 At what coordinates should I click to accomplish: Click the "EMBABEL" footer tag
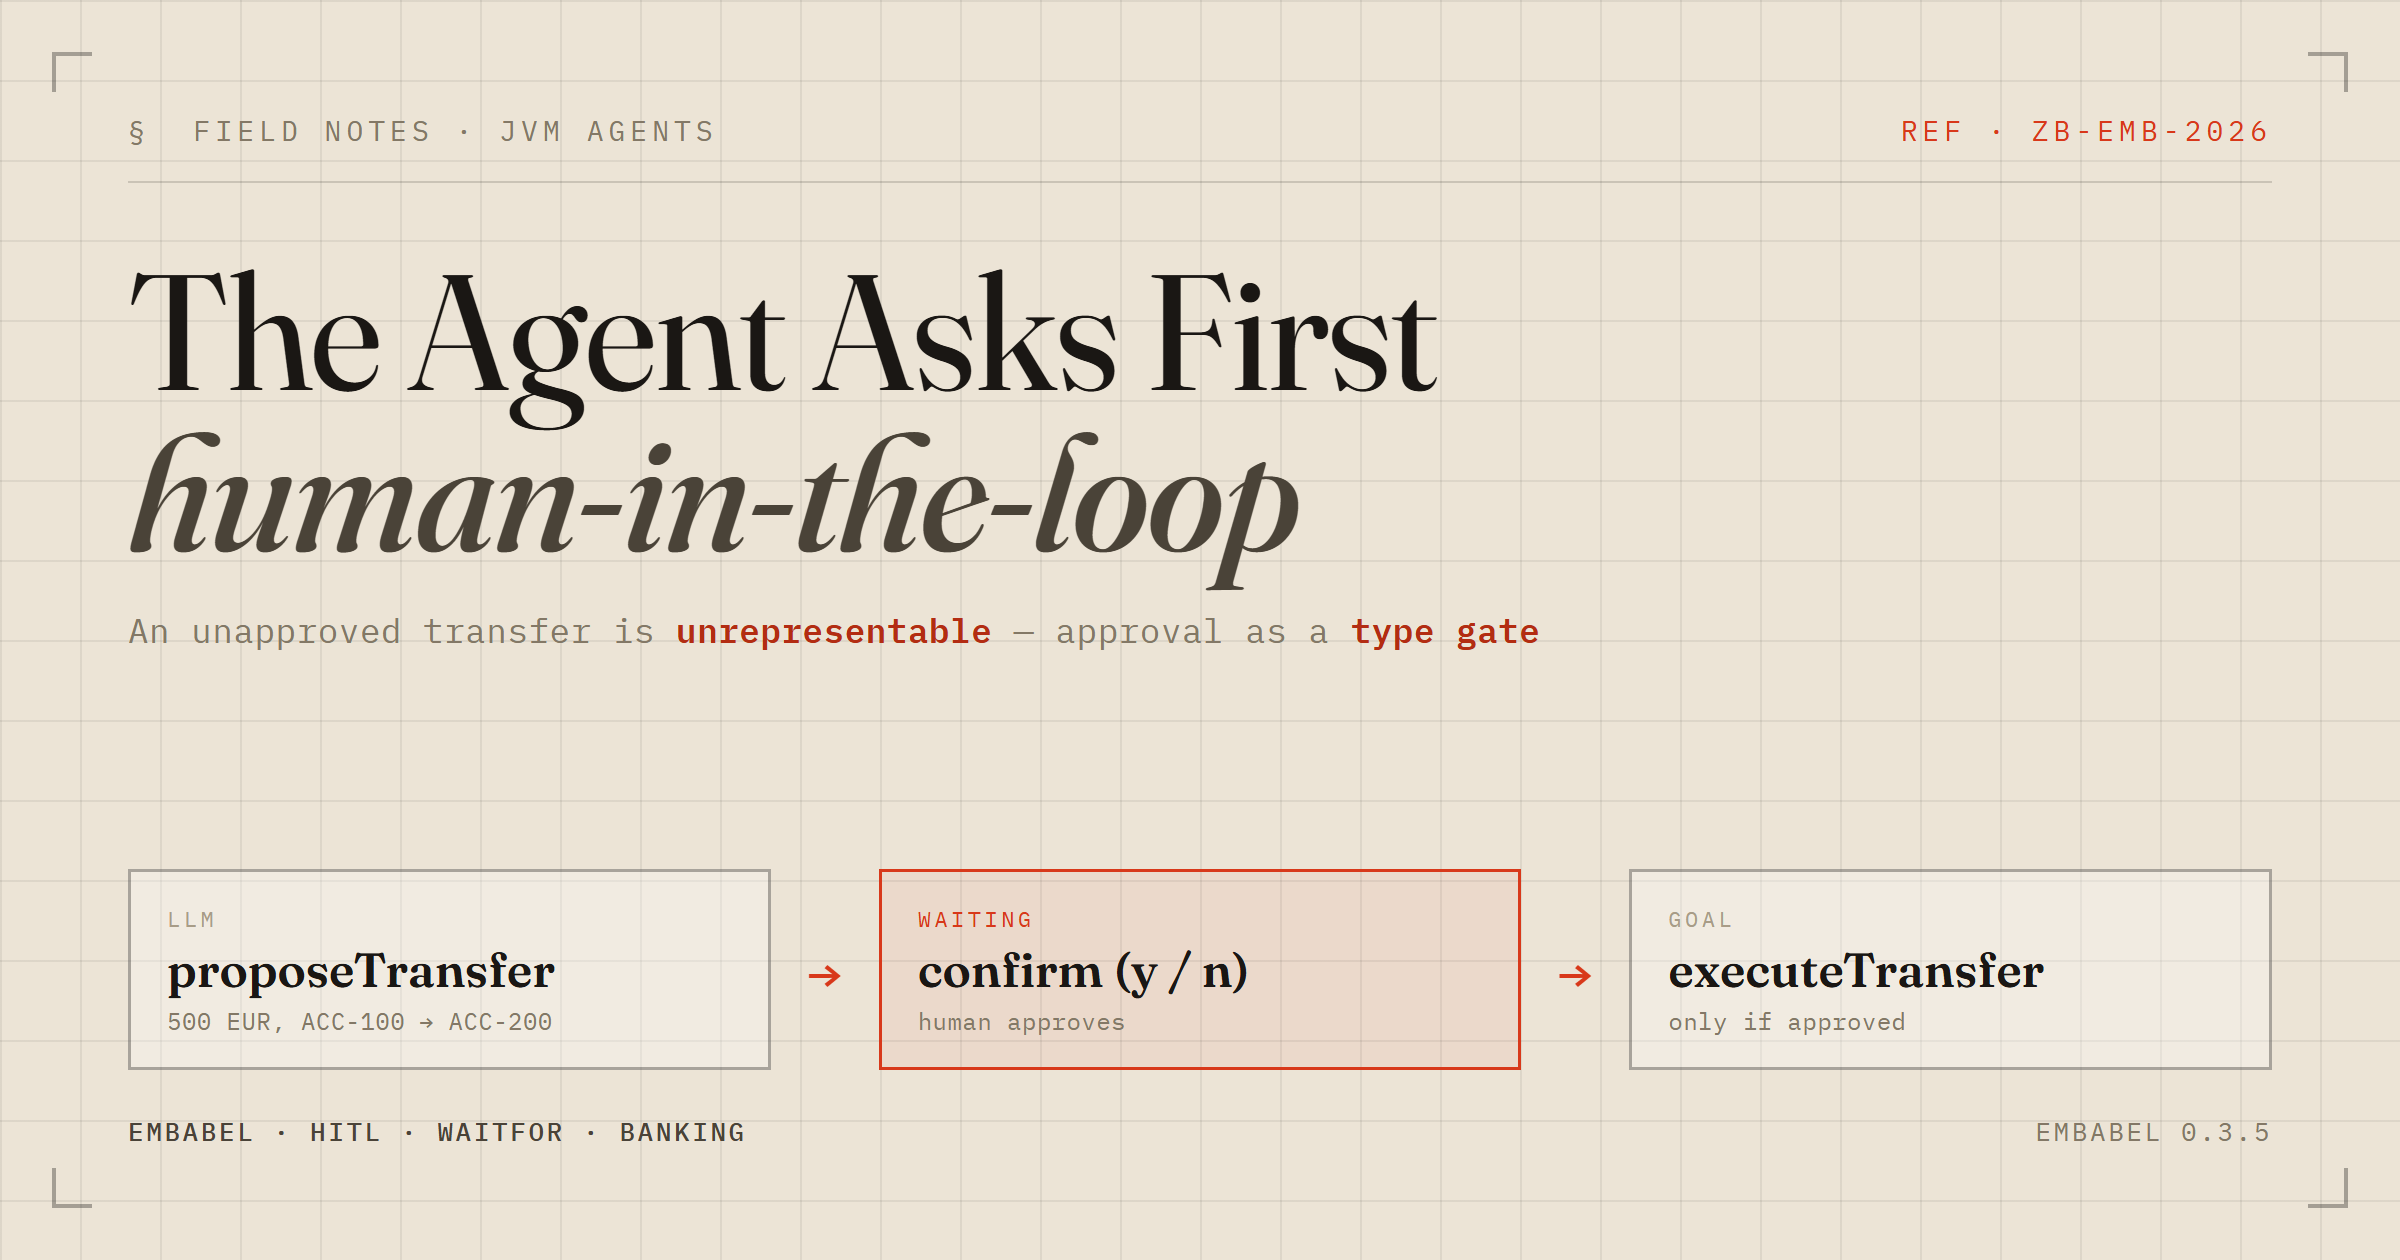click(191, 1133)
